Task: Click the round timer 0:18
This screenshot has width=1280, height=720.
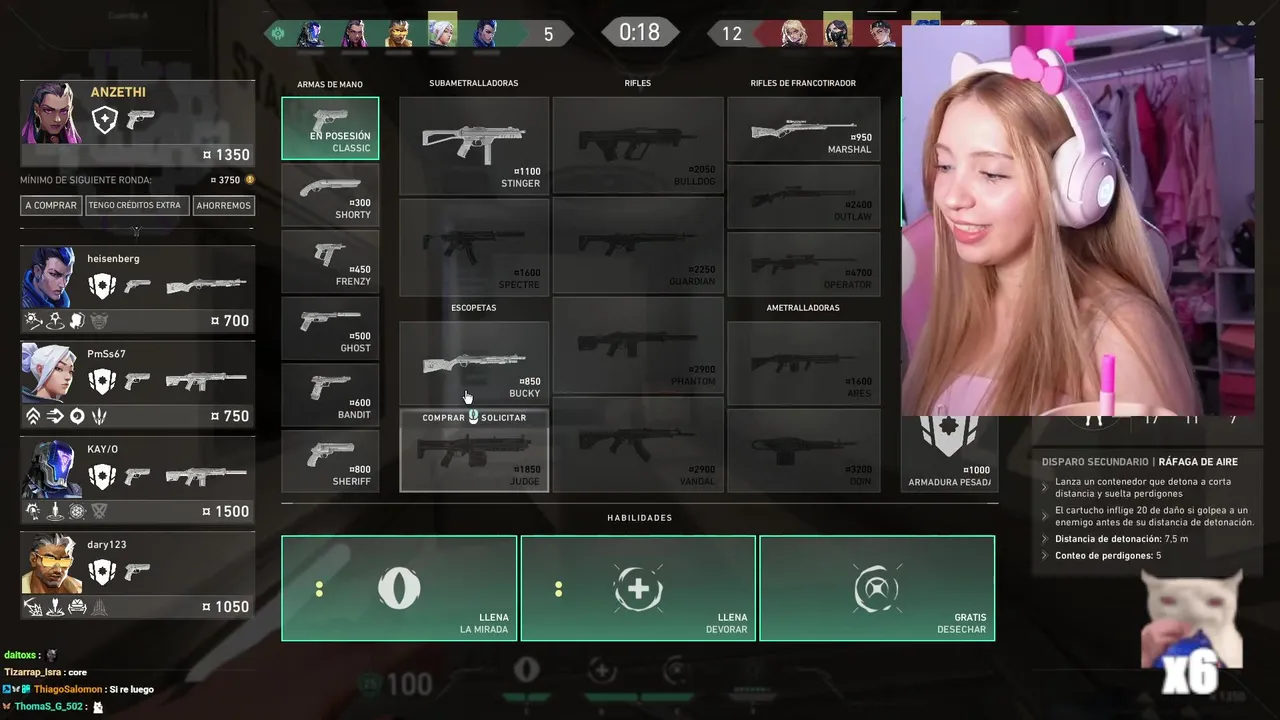Action: tap(639, 32)
